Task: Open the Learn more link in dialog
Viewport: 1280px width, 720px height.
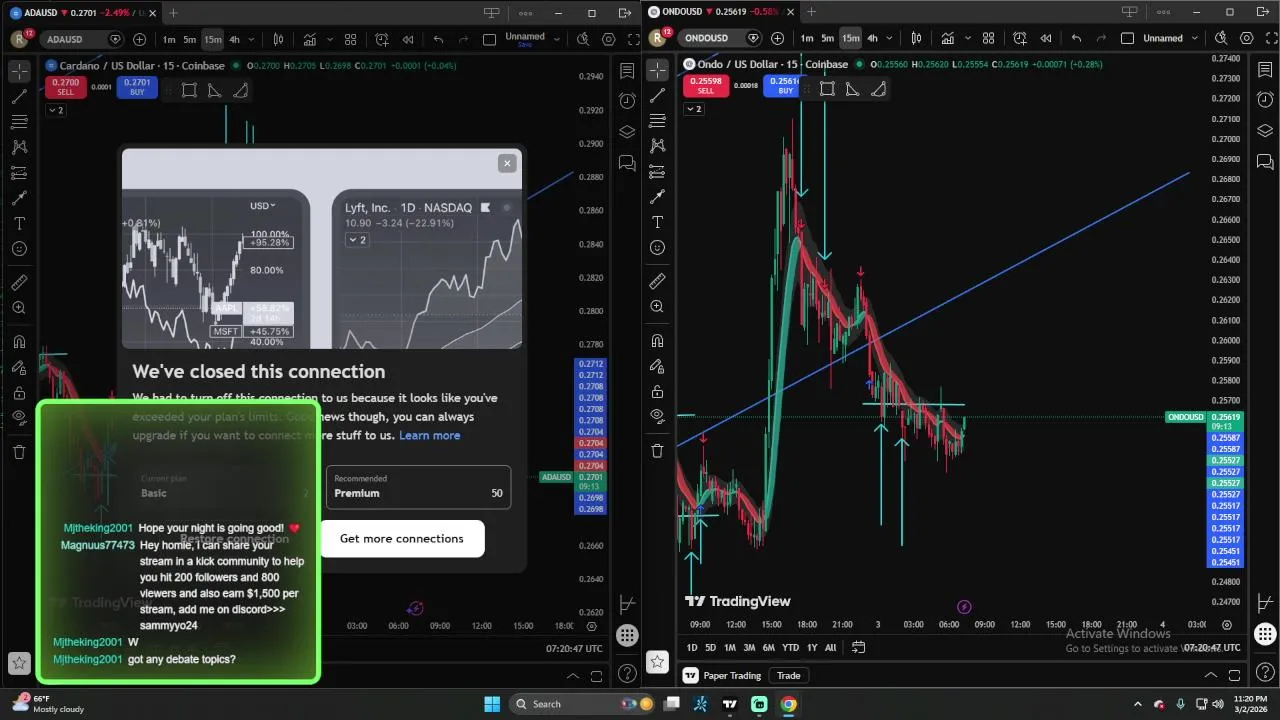Action: pyautogui.click(x=430, y=435)
